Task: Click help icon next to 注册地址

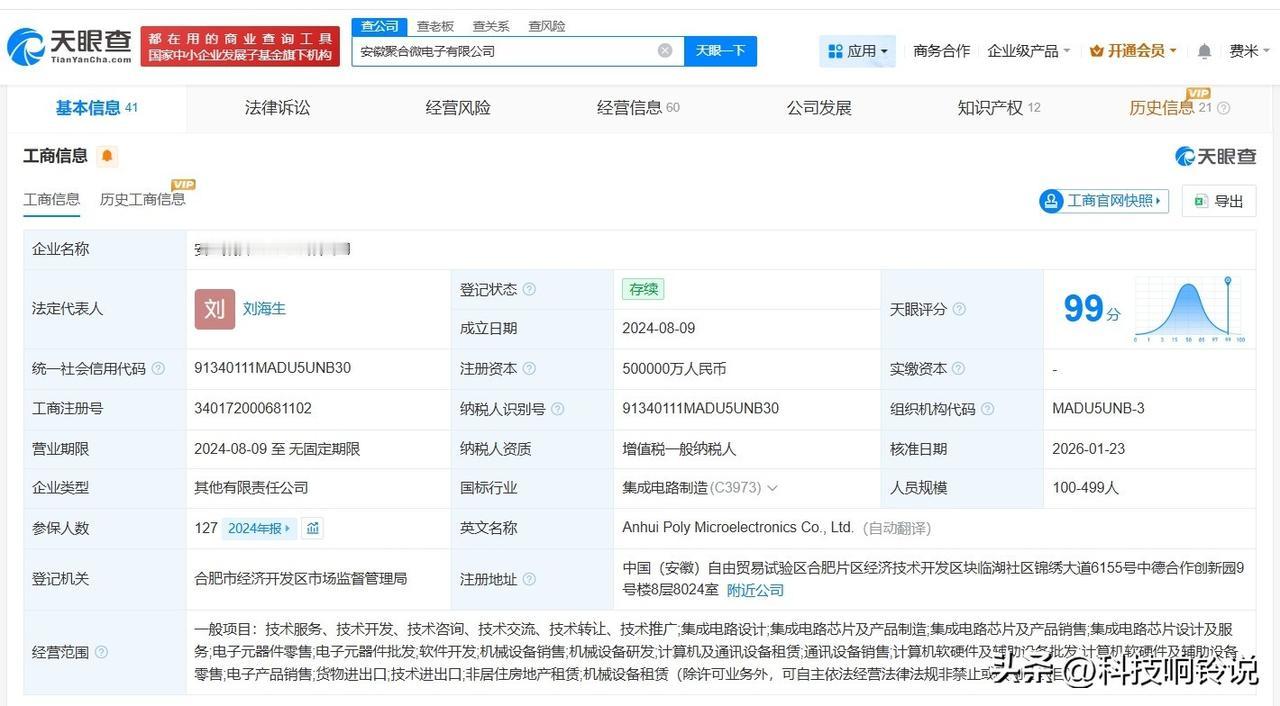Action: [x=529, y=579]
